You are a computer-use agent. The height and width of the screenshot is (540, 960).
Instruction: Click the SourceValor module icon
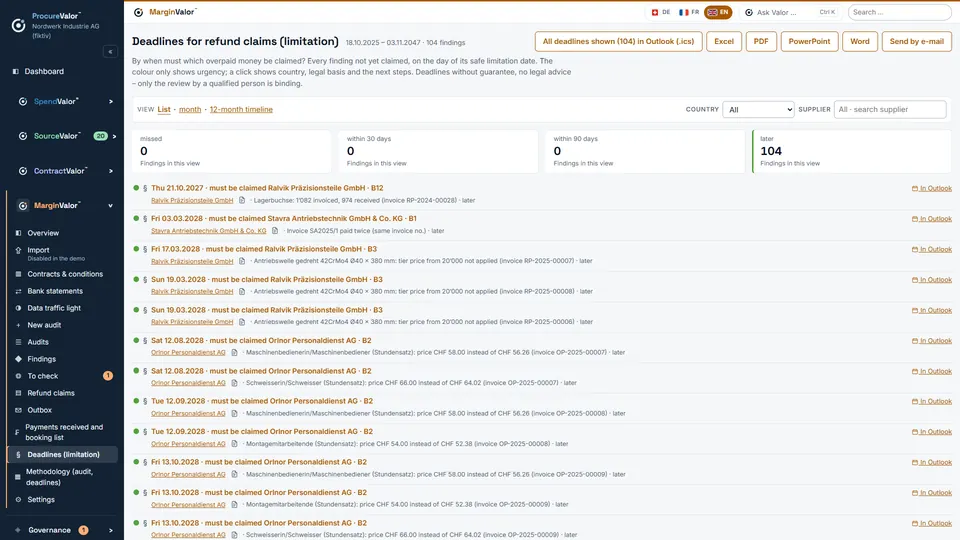coord(23,136)
